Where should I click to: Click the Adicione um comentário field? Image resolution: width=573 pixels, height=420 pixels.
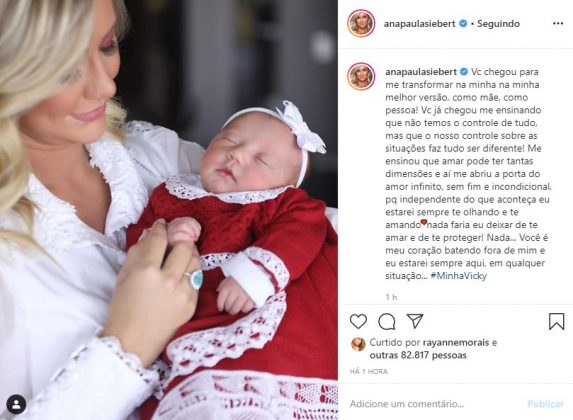pyautogui.click(x=435, y=404)
